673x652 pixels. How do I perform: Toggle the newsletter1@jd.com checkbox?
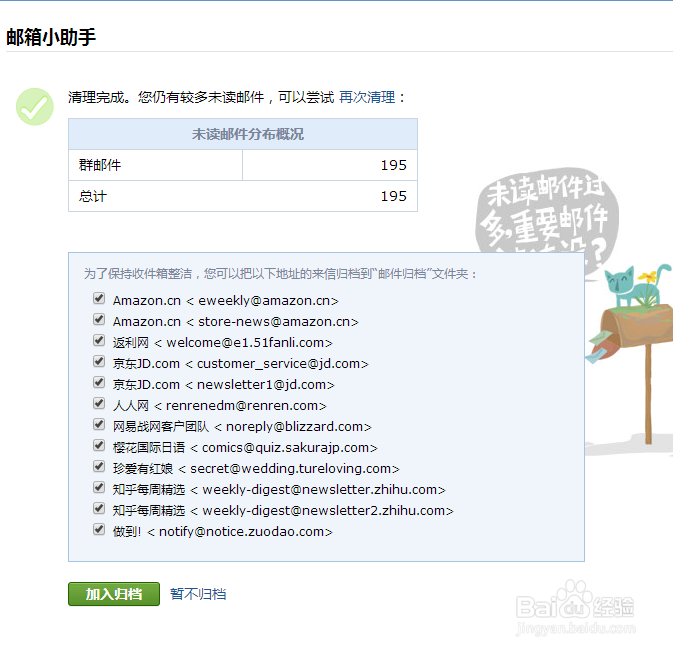point(99,382)
